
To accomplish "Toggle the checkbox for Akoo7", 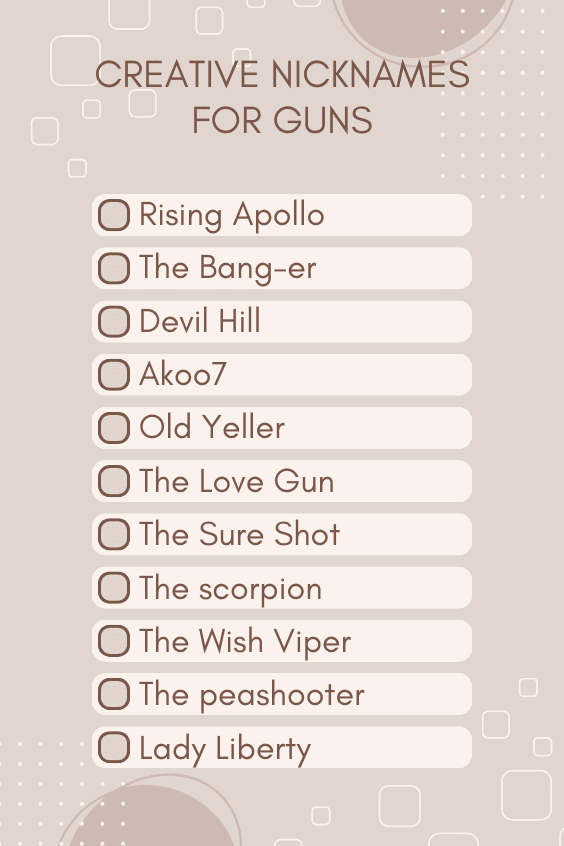I will [114, 374].
